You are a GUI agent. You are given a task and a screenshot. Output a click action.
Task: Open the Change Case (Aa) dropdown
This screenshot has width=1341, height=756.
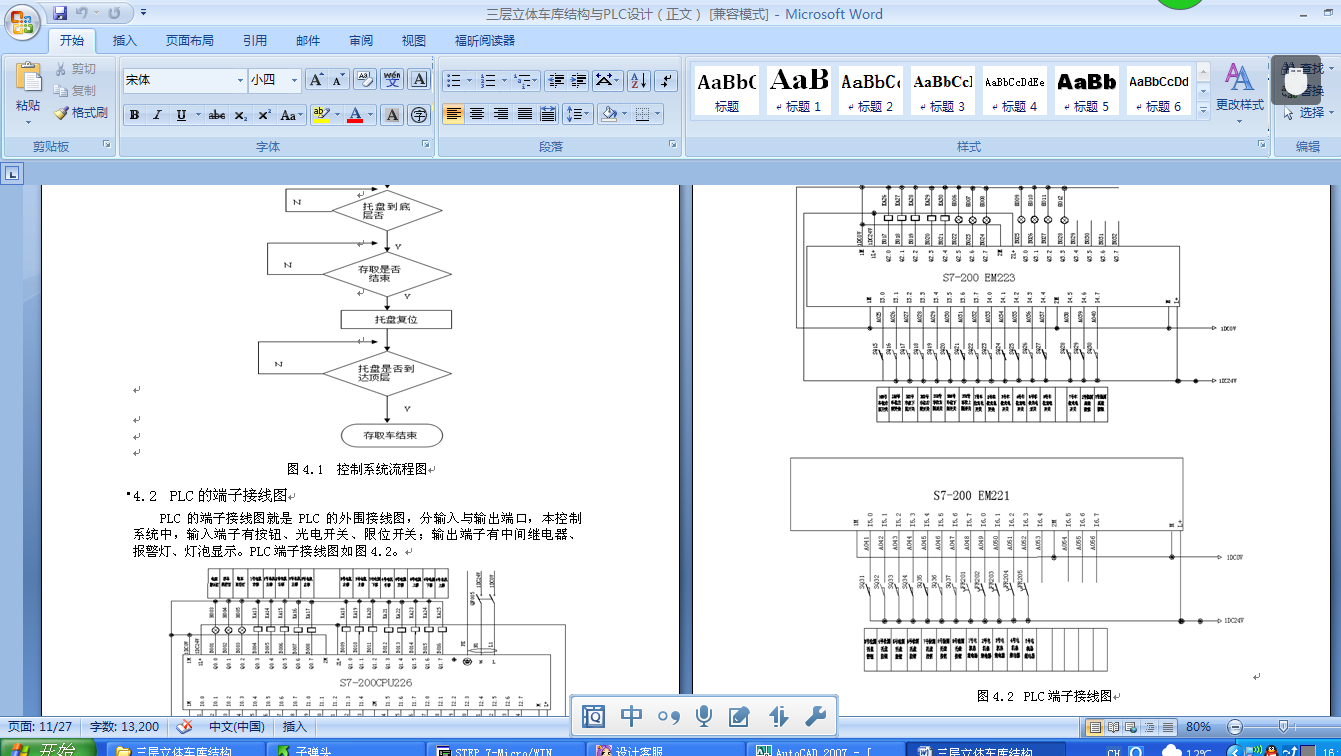point(292,115)
